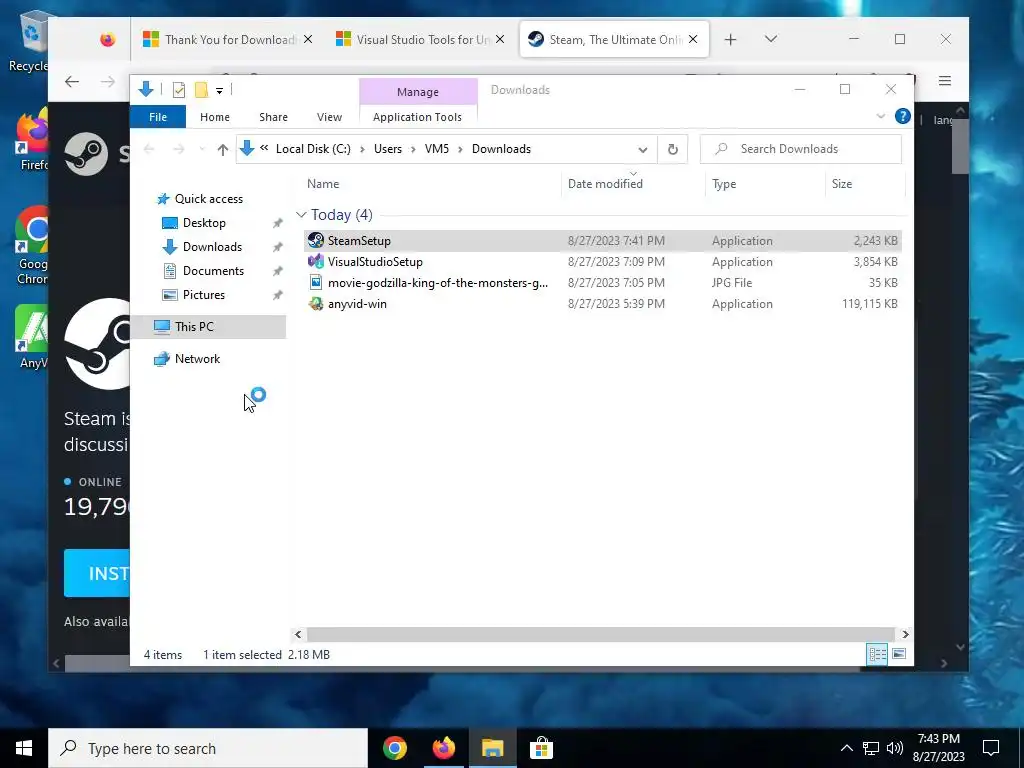Viewport: 1024px width, 768px height.
Task: Sort by the Type column header
Action: (x=724, y=184)
